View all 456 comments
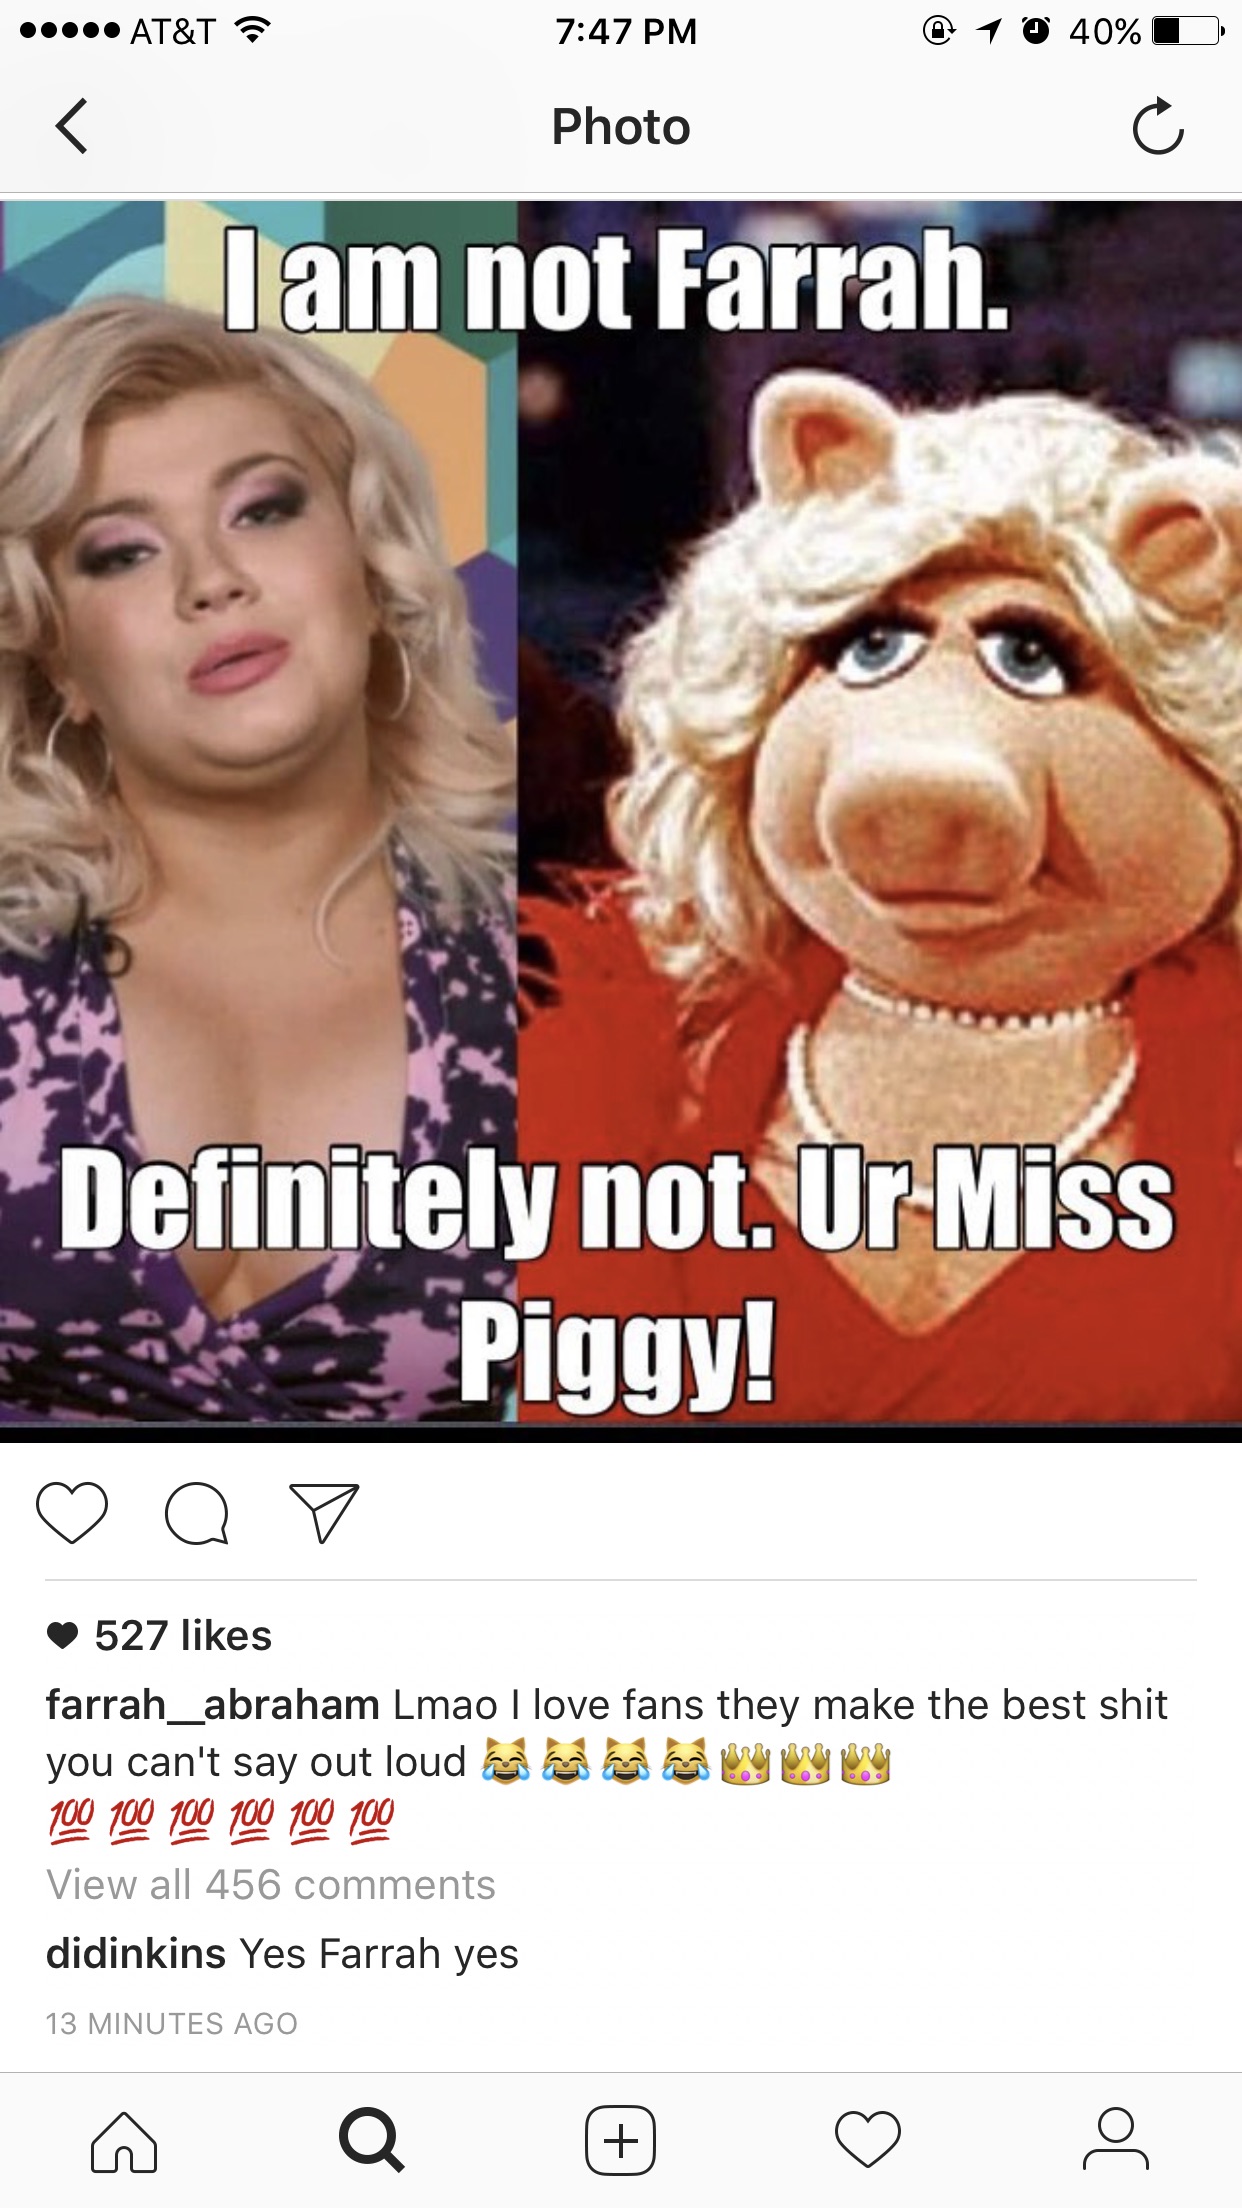Screen dimensions: 1242x2208 coord(271,1885)
